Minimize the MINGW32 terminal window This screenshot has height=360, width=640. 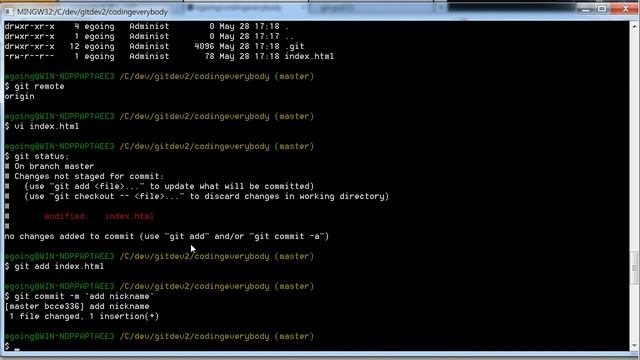click(585, 9)
